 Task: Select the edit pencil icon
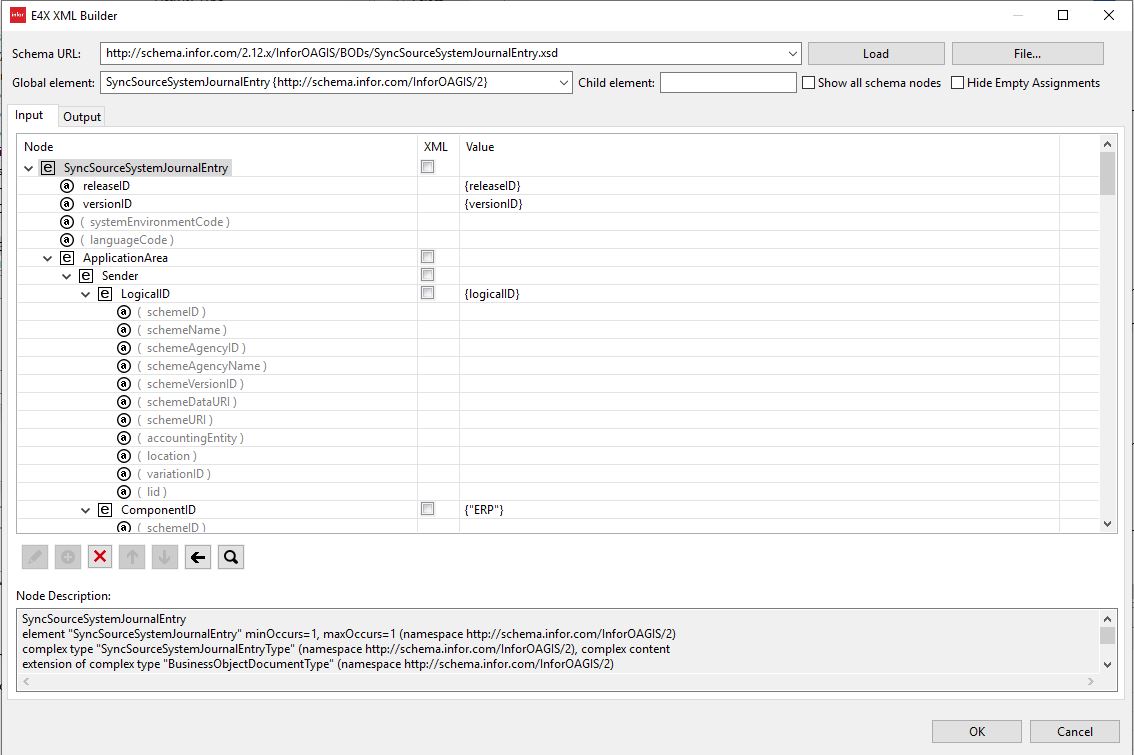click(35, 557)
